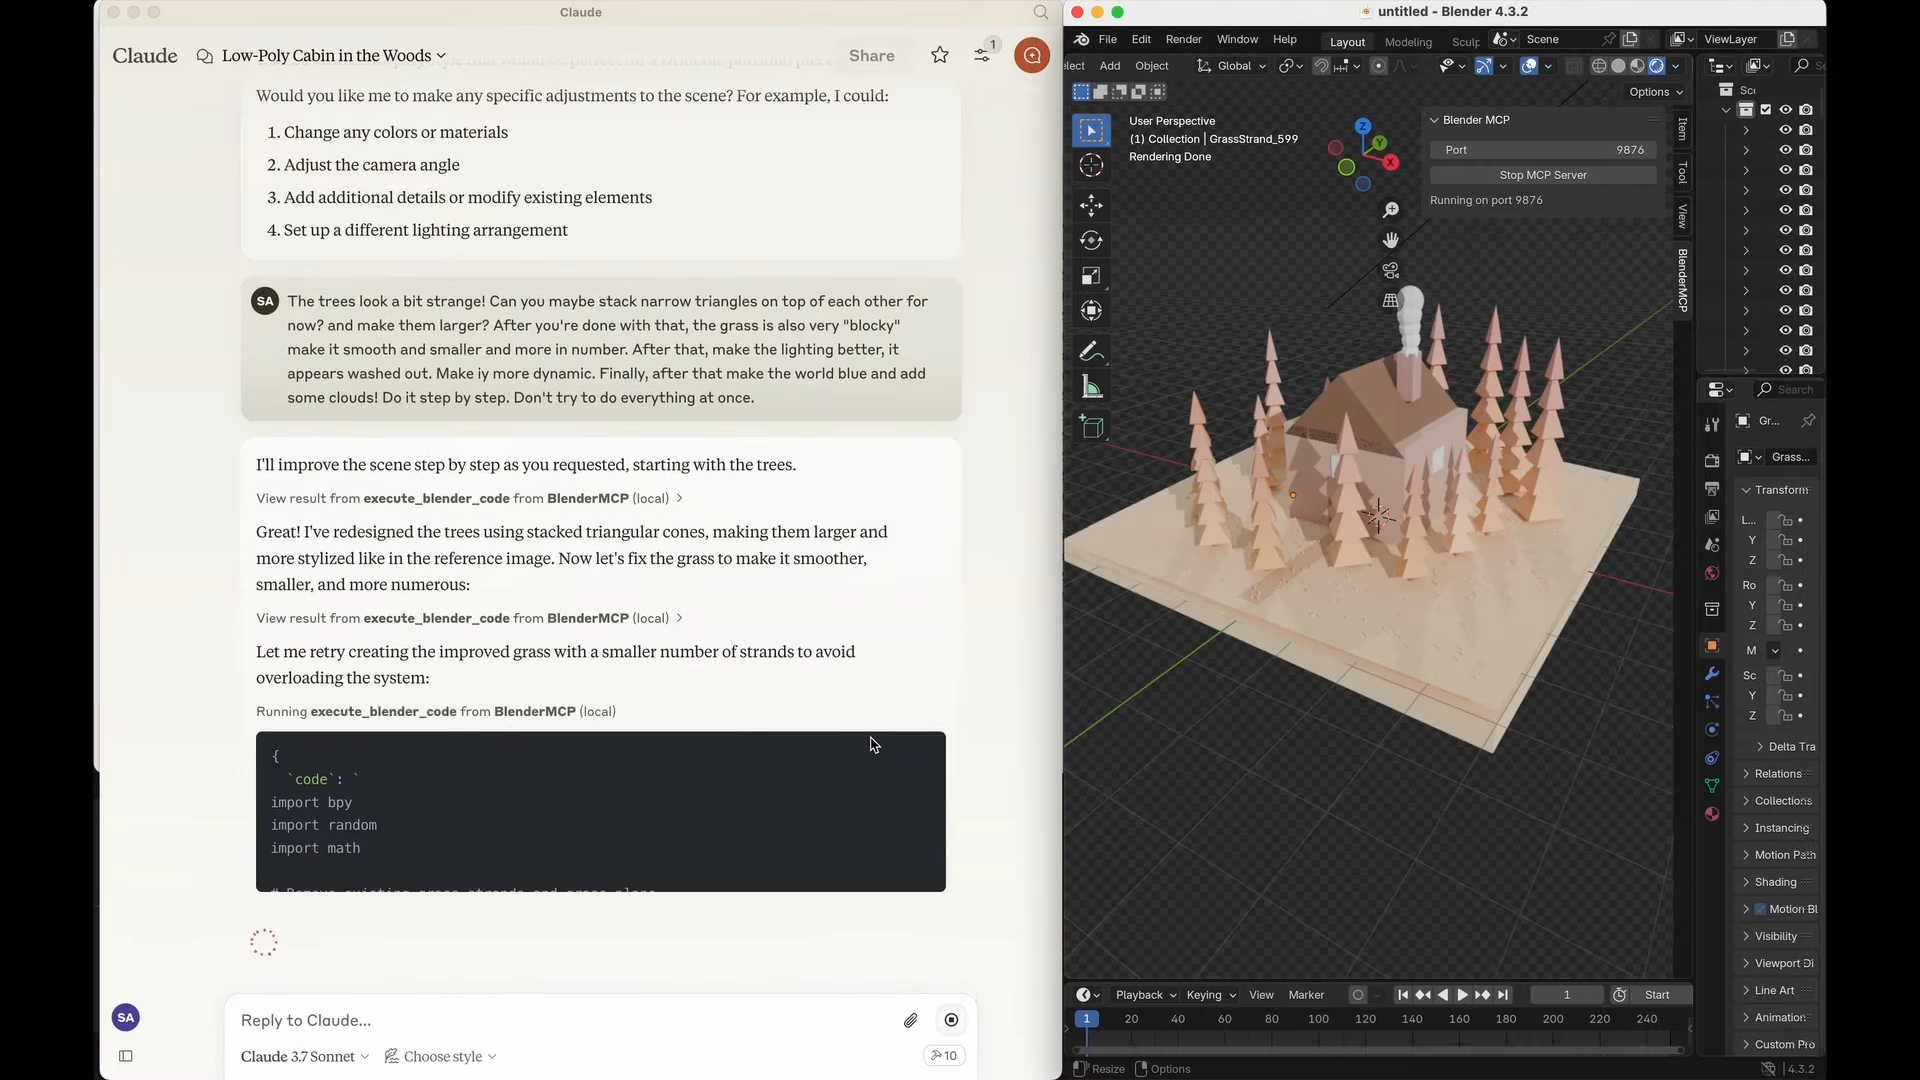Open Choose style dropdown in Claude
1920x1080 pixels.
click(x=441, y=1056)
